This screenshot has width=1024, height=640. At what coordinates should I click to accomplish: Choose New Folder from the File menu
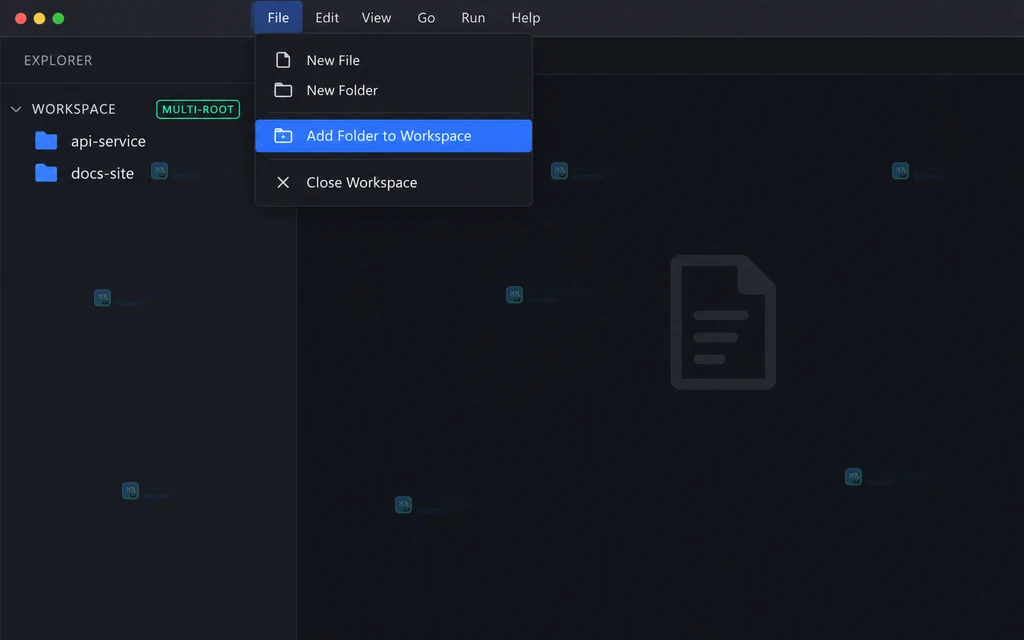click(393, 90)
